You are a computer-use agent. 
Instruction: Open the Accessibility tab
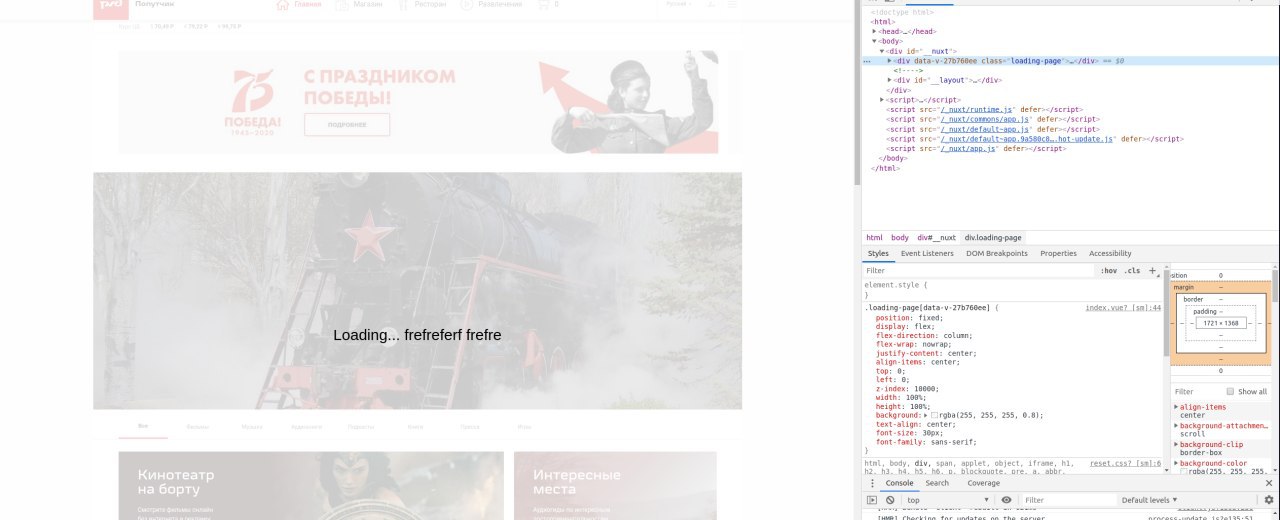point(1110,254)
